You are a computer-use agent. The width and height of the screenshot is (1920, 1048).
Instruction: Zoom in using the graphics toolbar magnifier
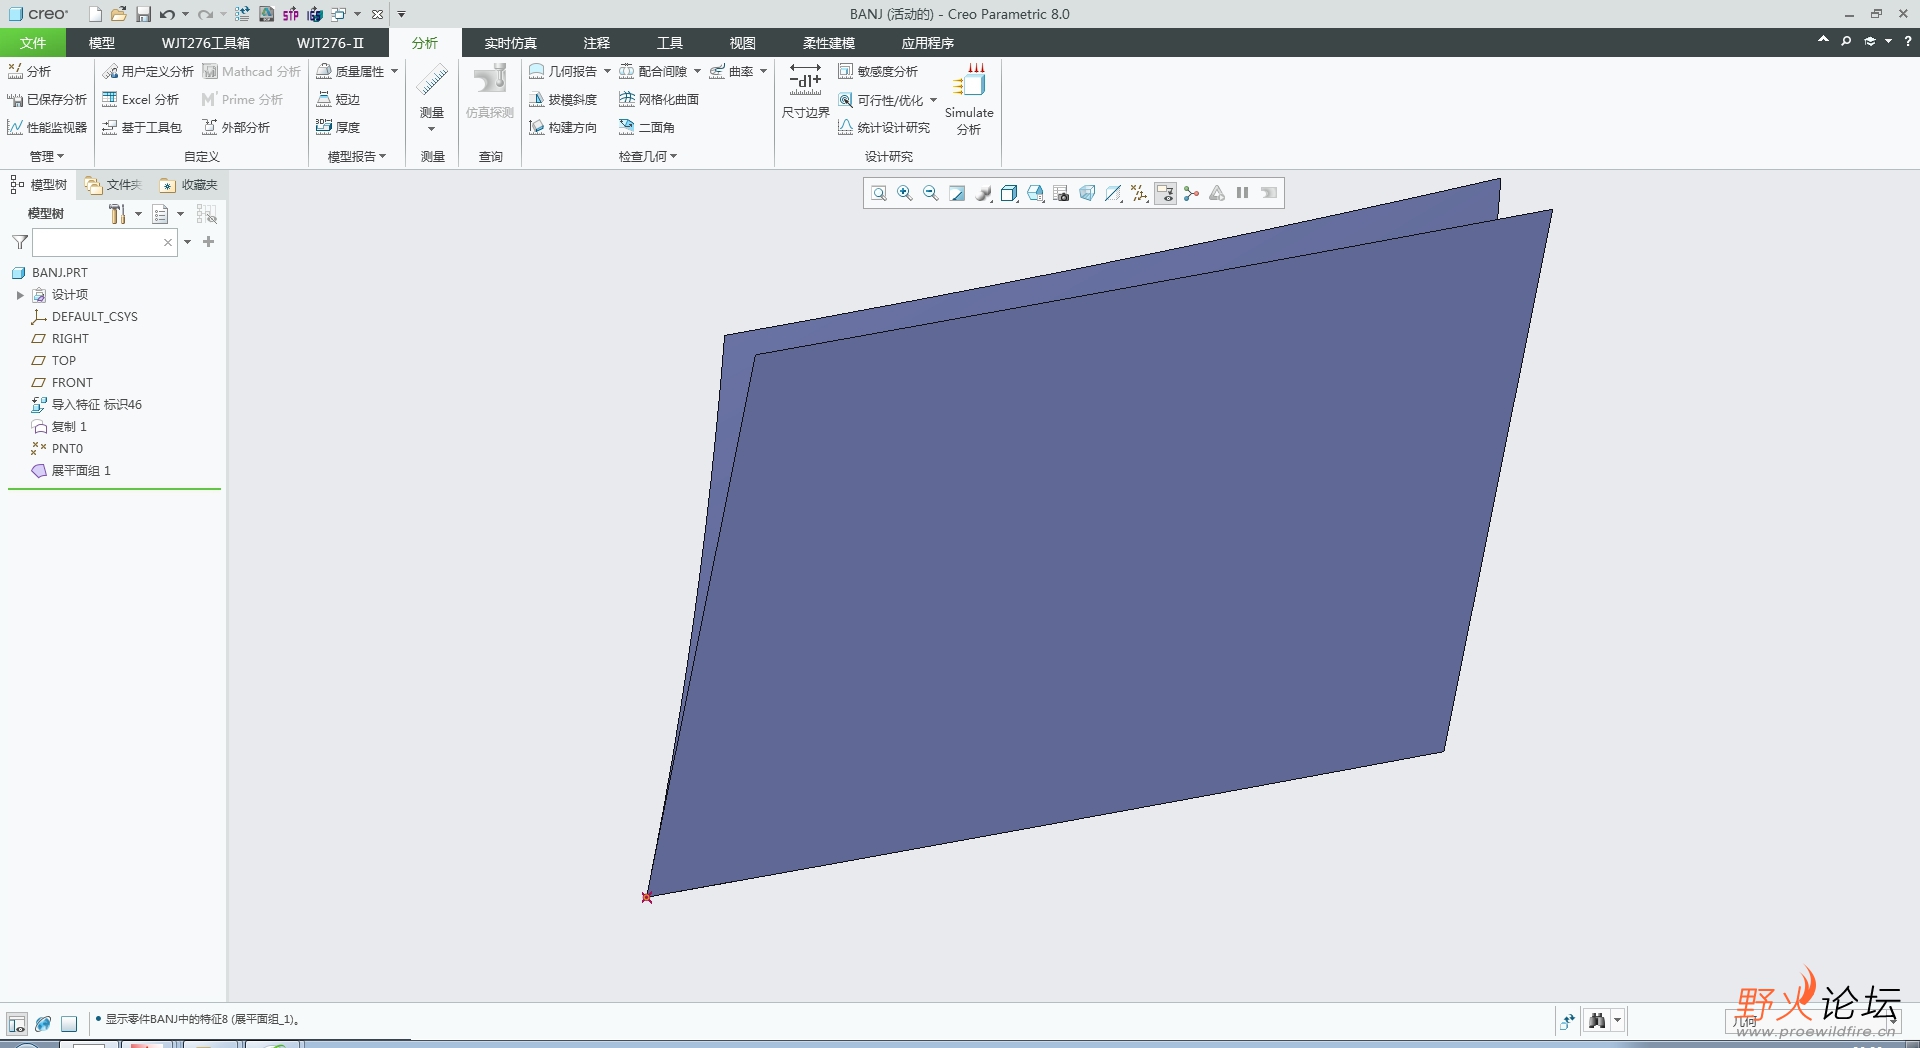pos(904,193)
